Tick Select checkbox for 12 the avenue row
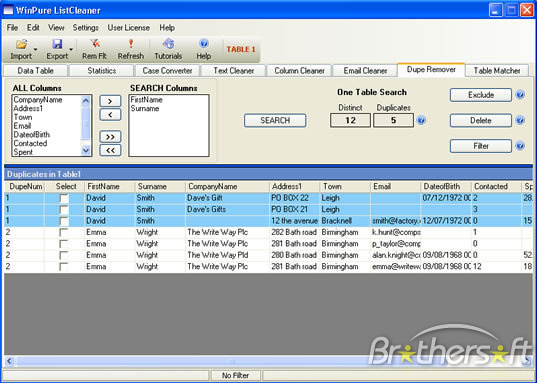The width and height of the screenshot is (537, 383). (64, 221)
